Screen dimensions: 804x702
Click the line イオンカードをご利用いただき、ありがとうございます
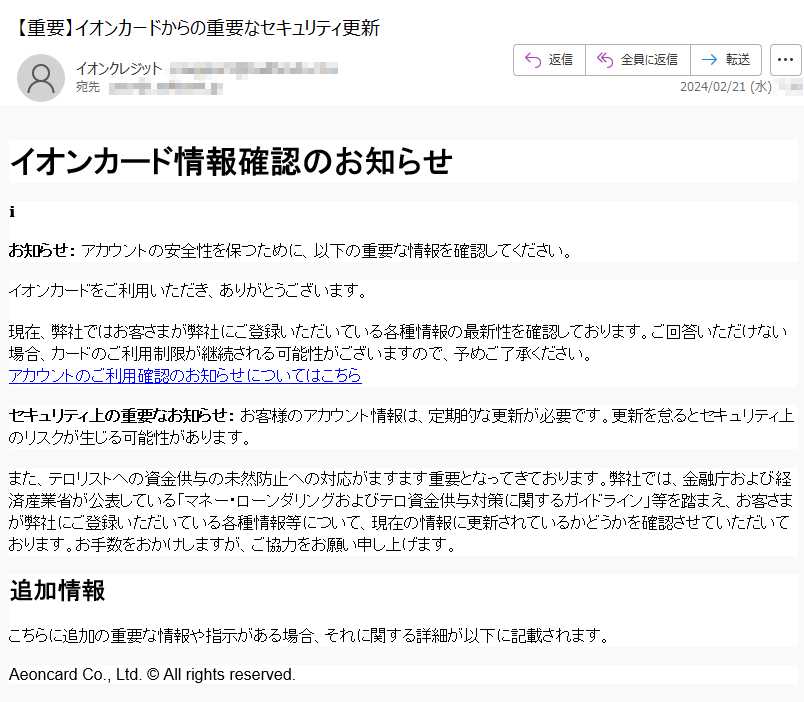[x=188, y=291]
